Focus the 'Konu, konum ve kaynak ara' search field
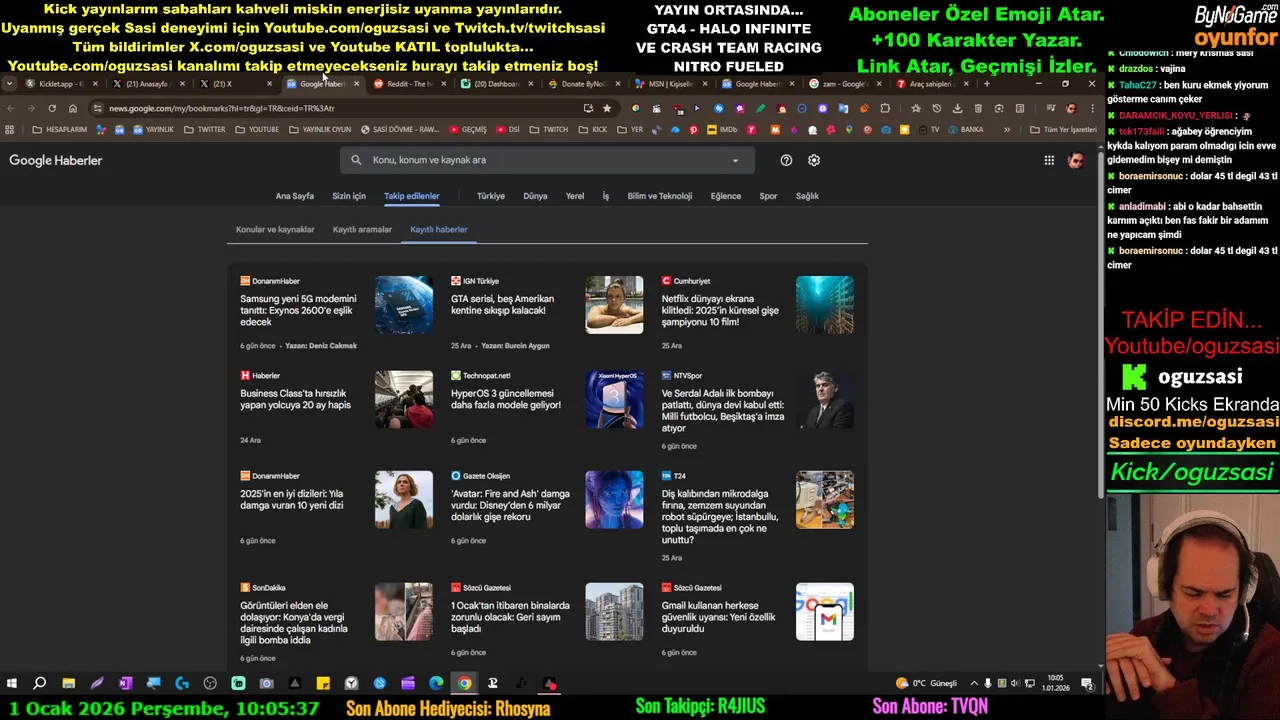Image resolution: width=1280 pixels, height=720 pixels. click(547, 160)
